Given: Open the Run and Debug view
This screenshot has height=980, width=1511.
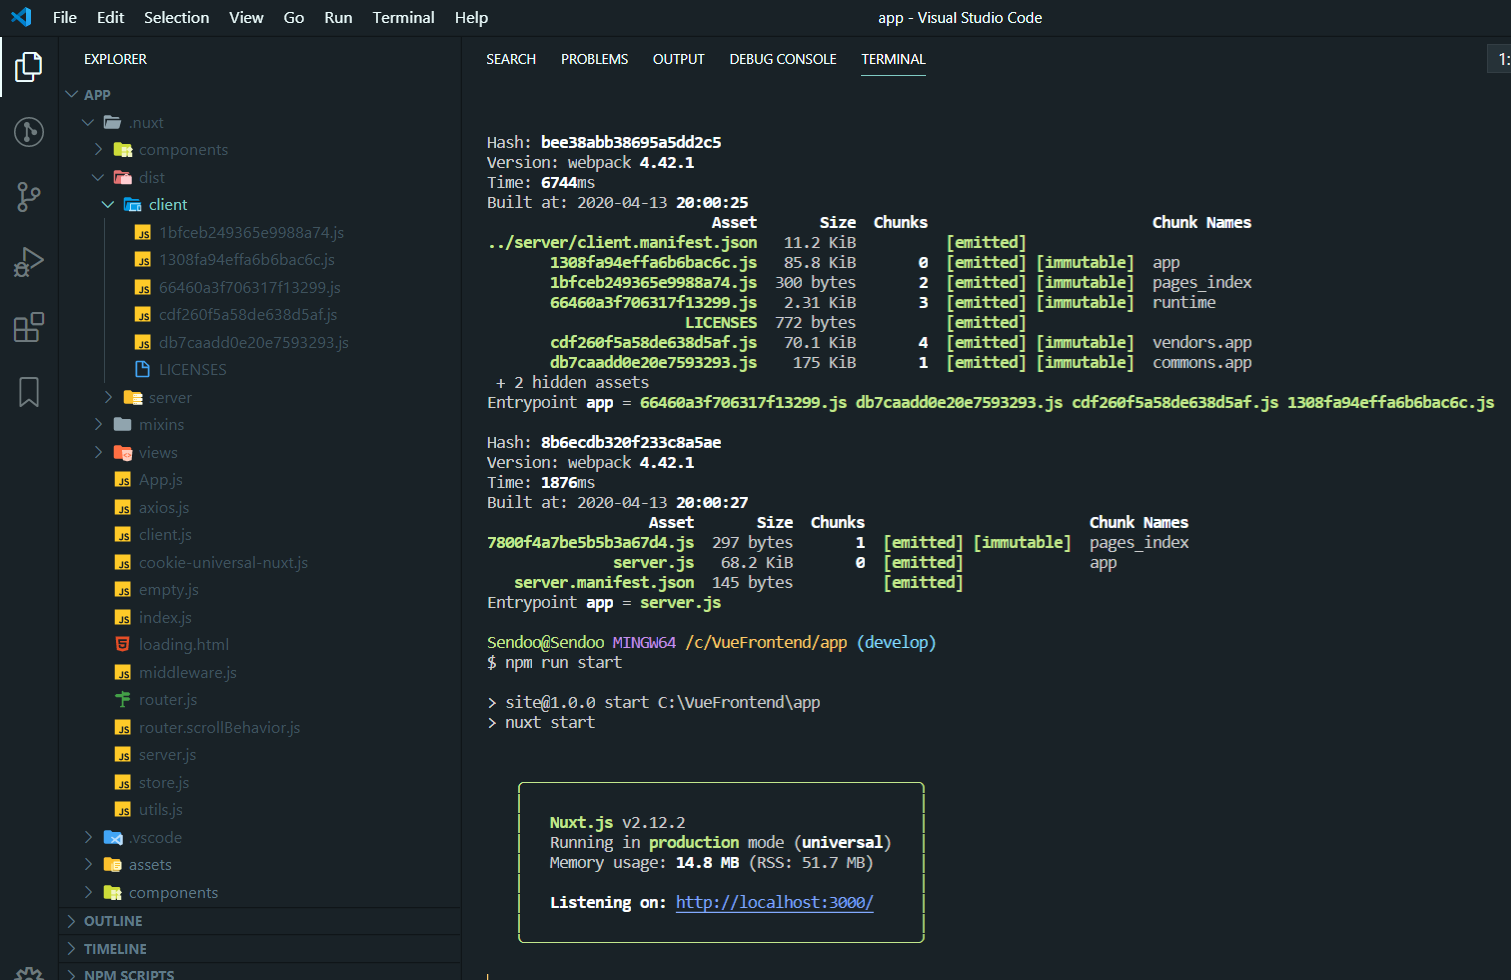Looking at the screenshot, I should pos(29,262).
